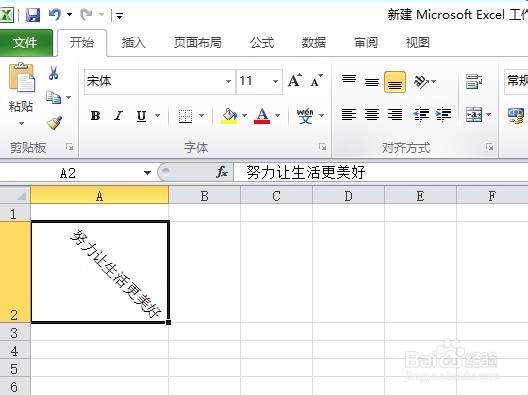Screen dimensions: 528x395
Task: Open the Name Box dropdown arrow
Action: [147, 173]
